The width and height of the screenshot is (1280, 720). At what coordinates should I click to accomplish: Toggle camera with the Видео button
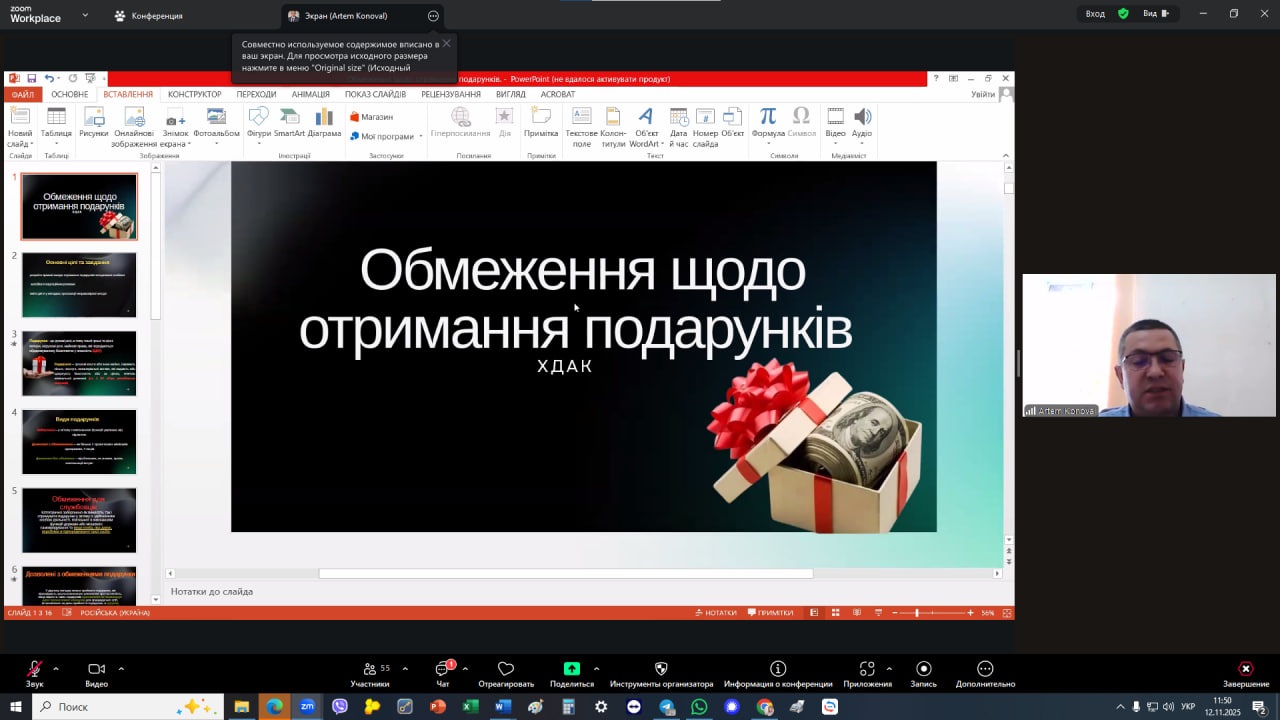(x=96, y=670)
